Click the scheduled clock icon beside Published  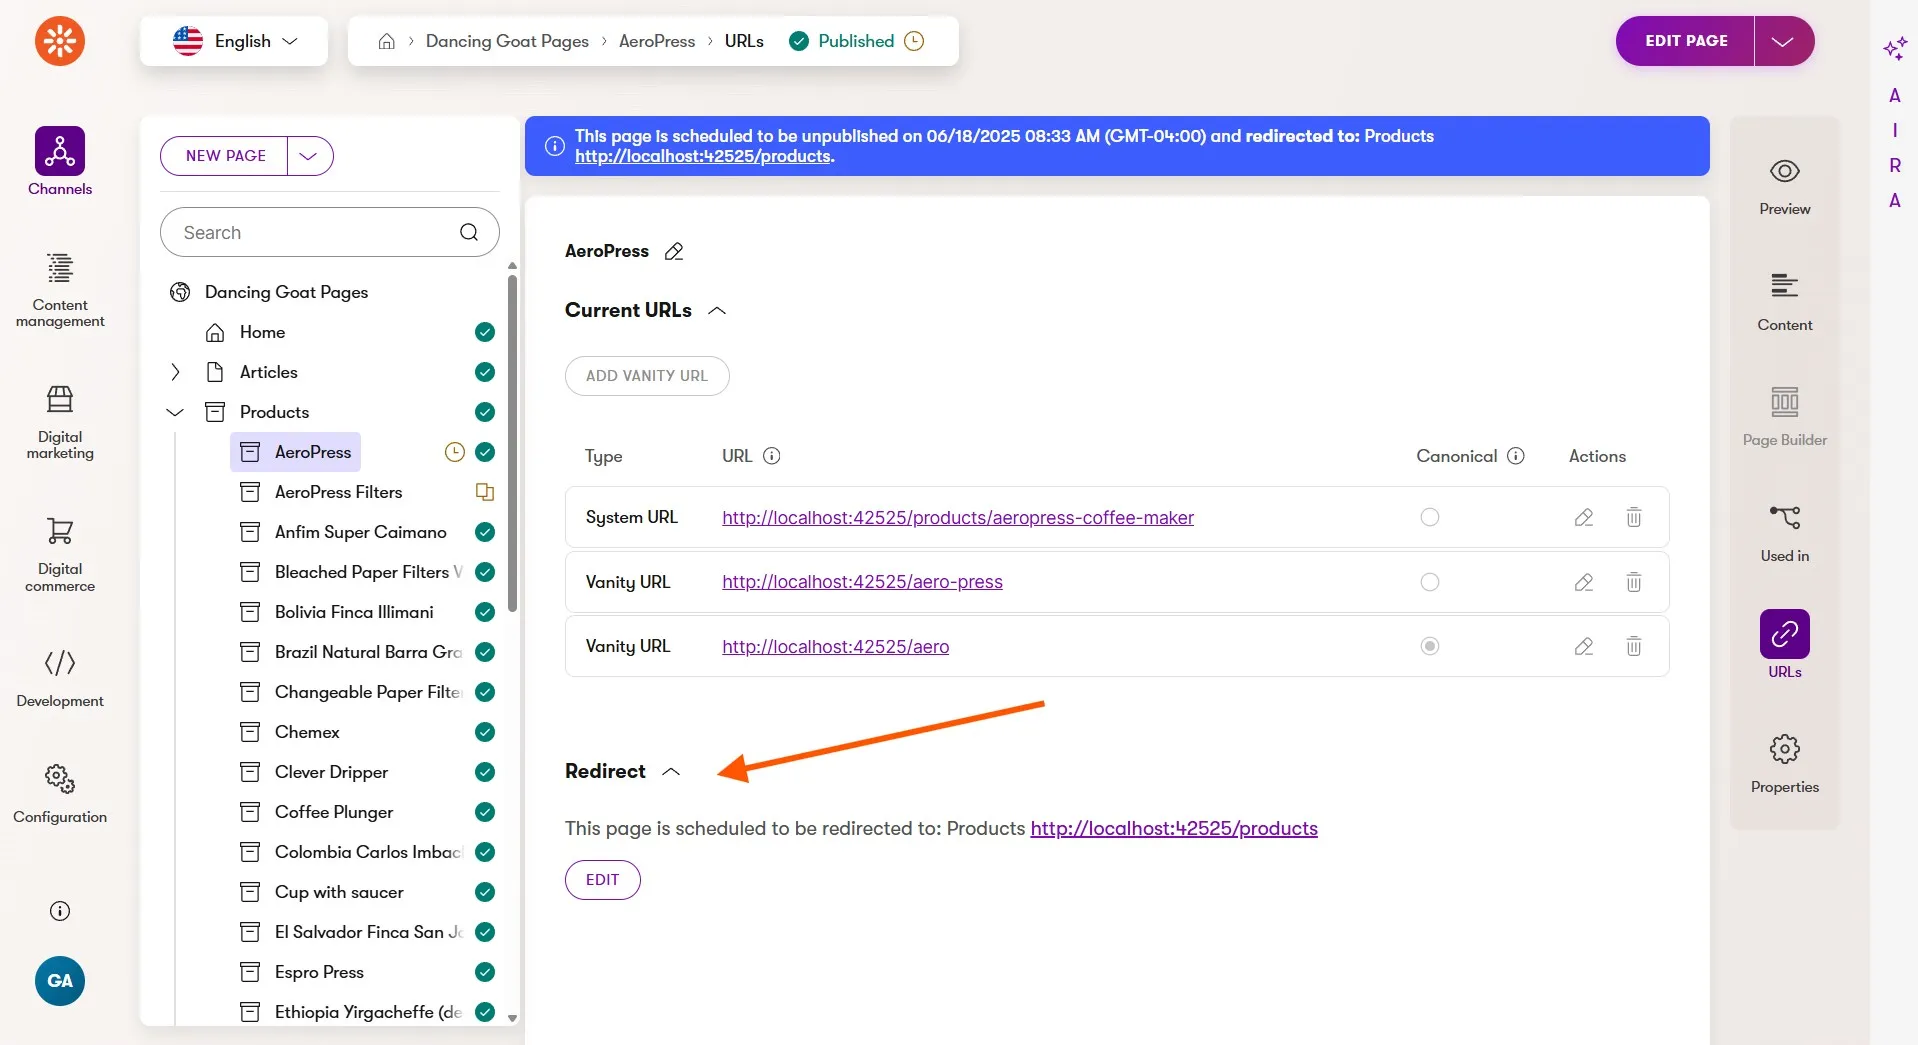coord(914,41)
